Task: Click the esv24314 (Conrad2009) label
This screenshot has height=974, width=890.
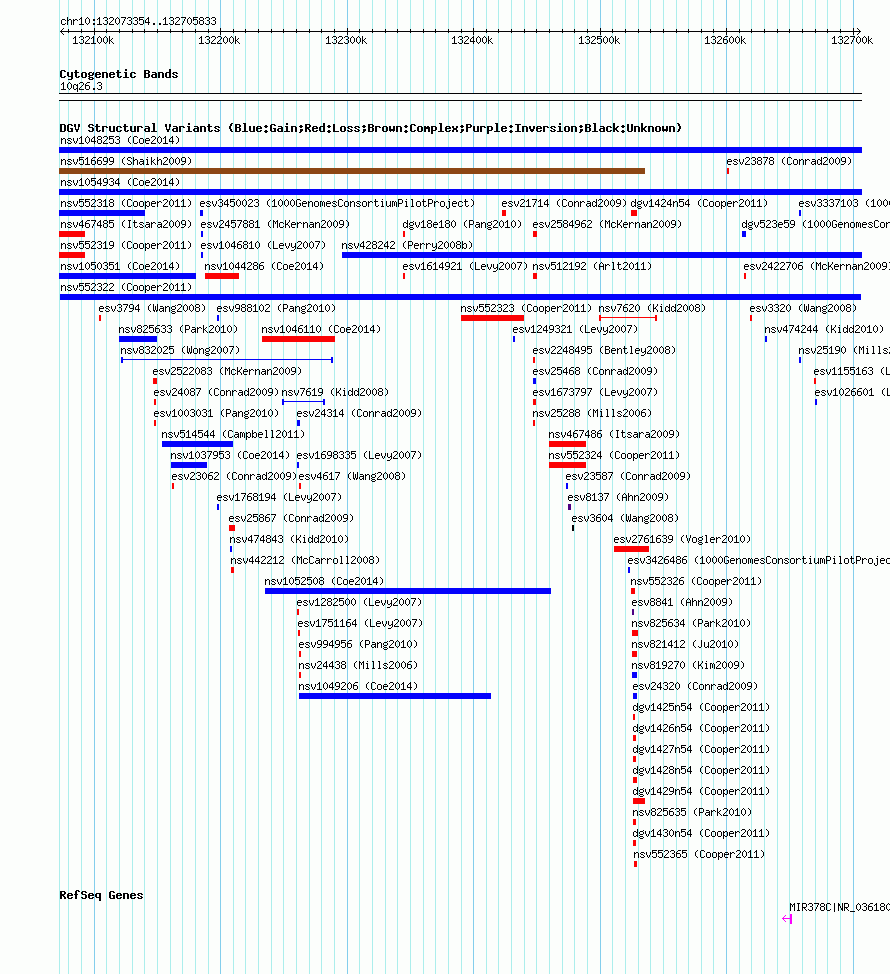Action: (x=359, y=413)
